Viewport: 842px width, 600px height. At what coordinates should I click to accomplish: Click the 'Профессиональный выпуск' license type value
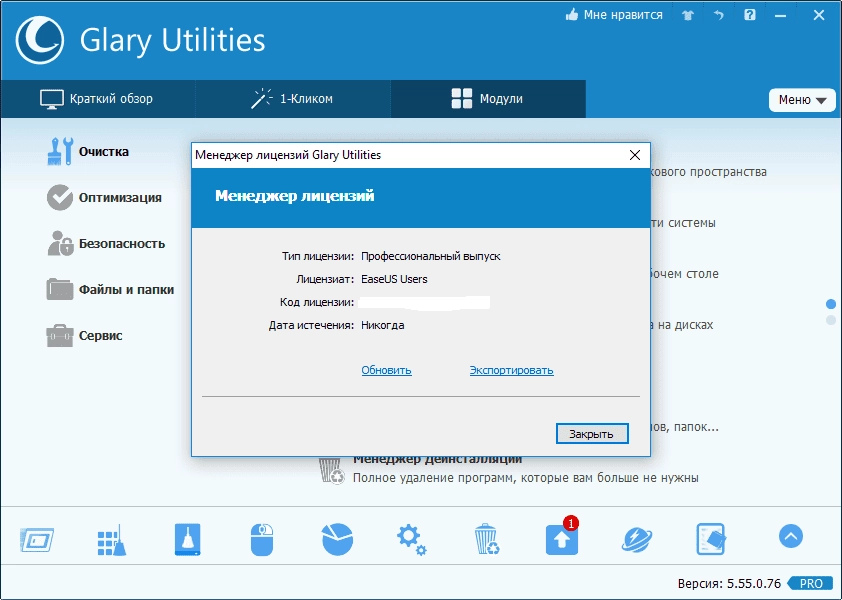click(431, 256)
